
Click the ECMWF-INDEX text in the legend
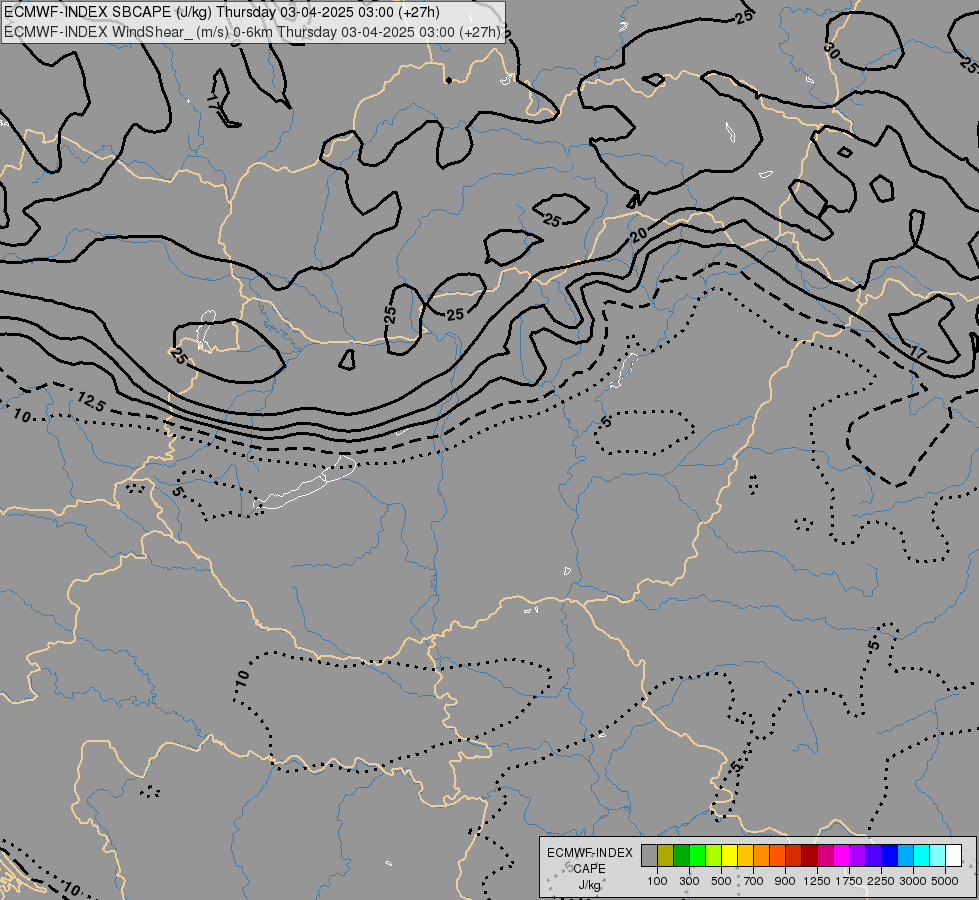[589, 853]
